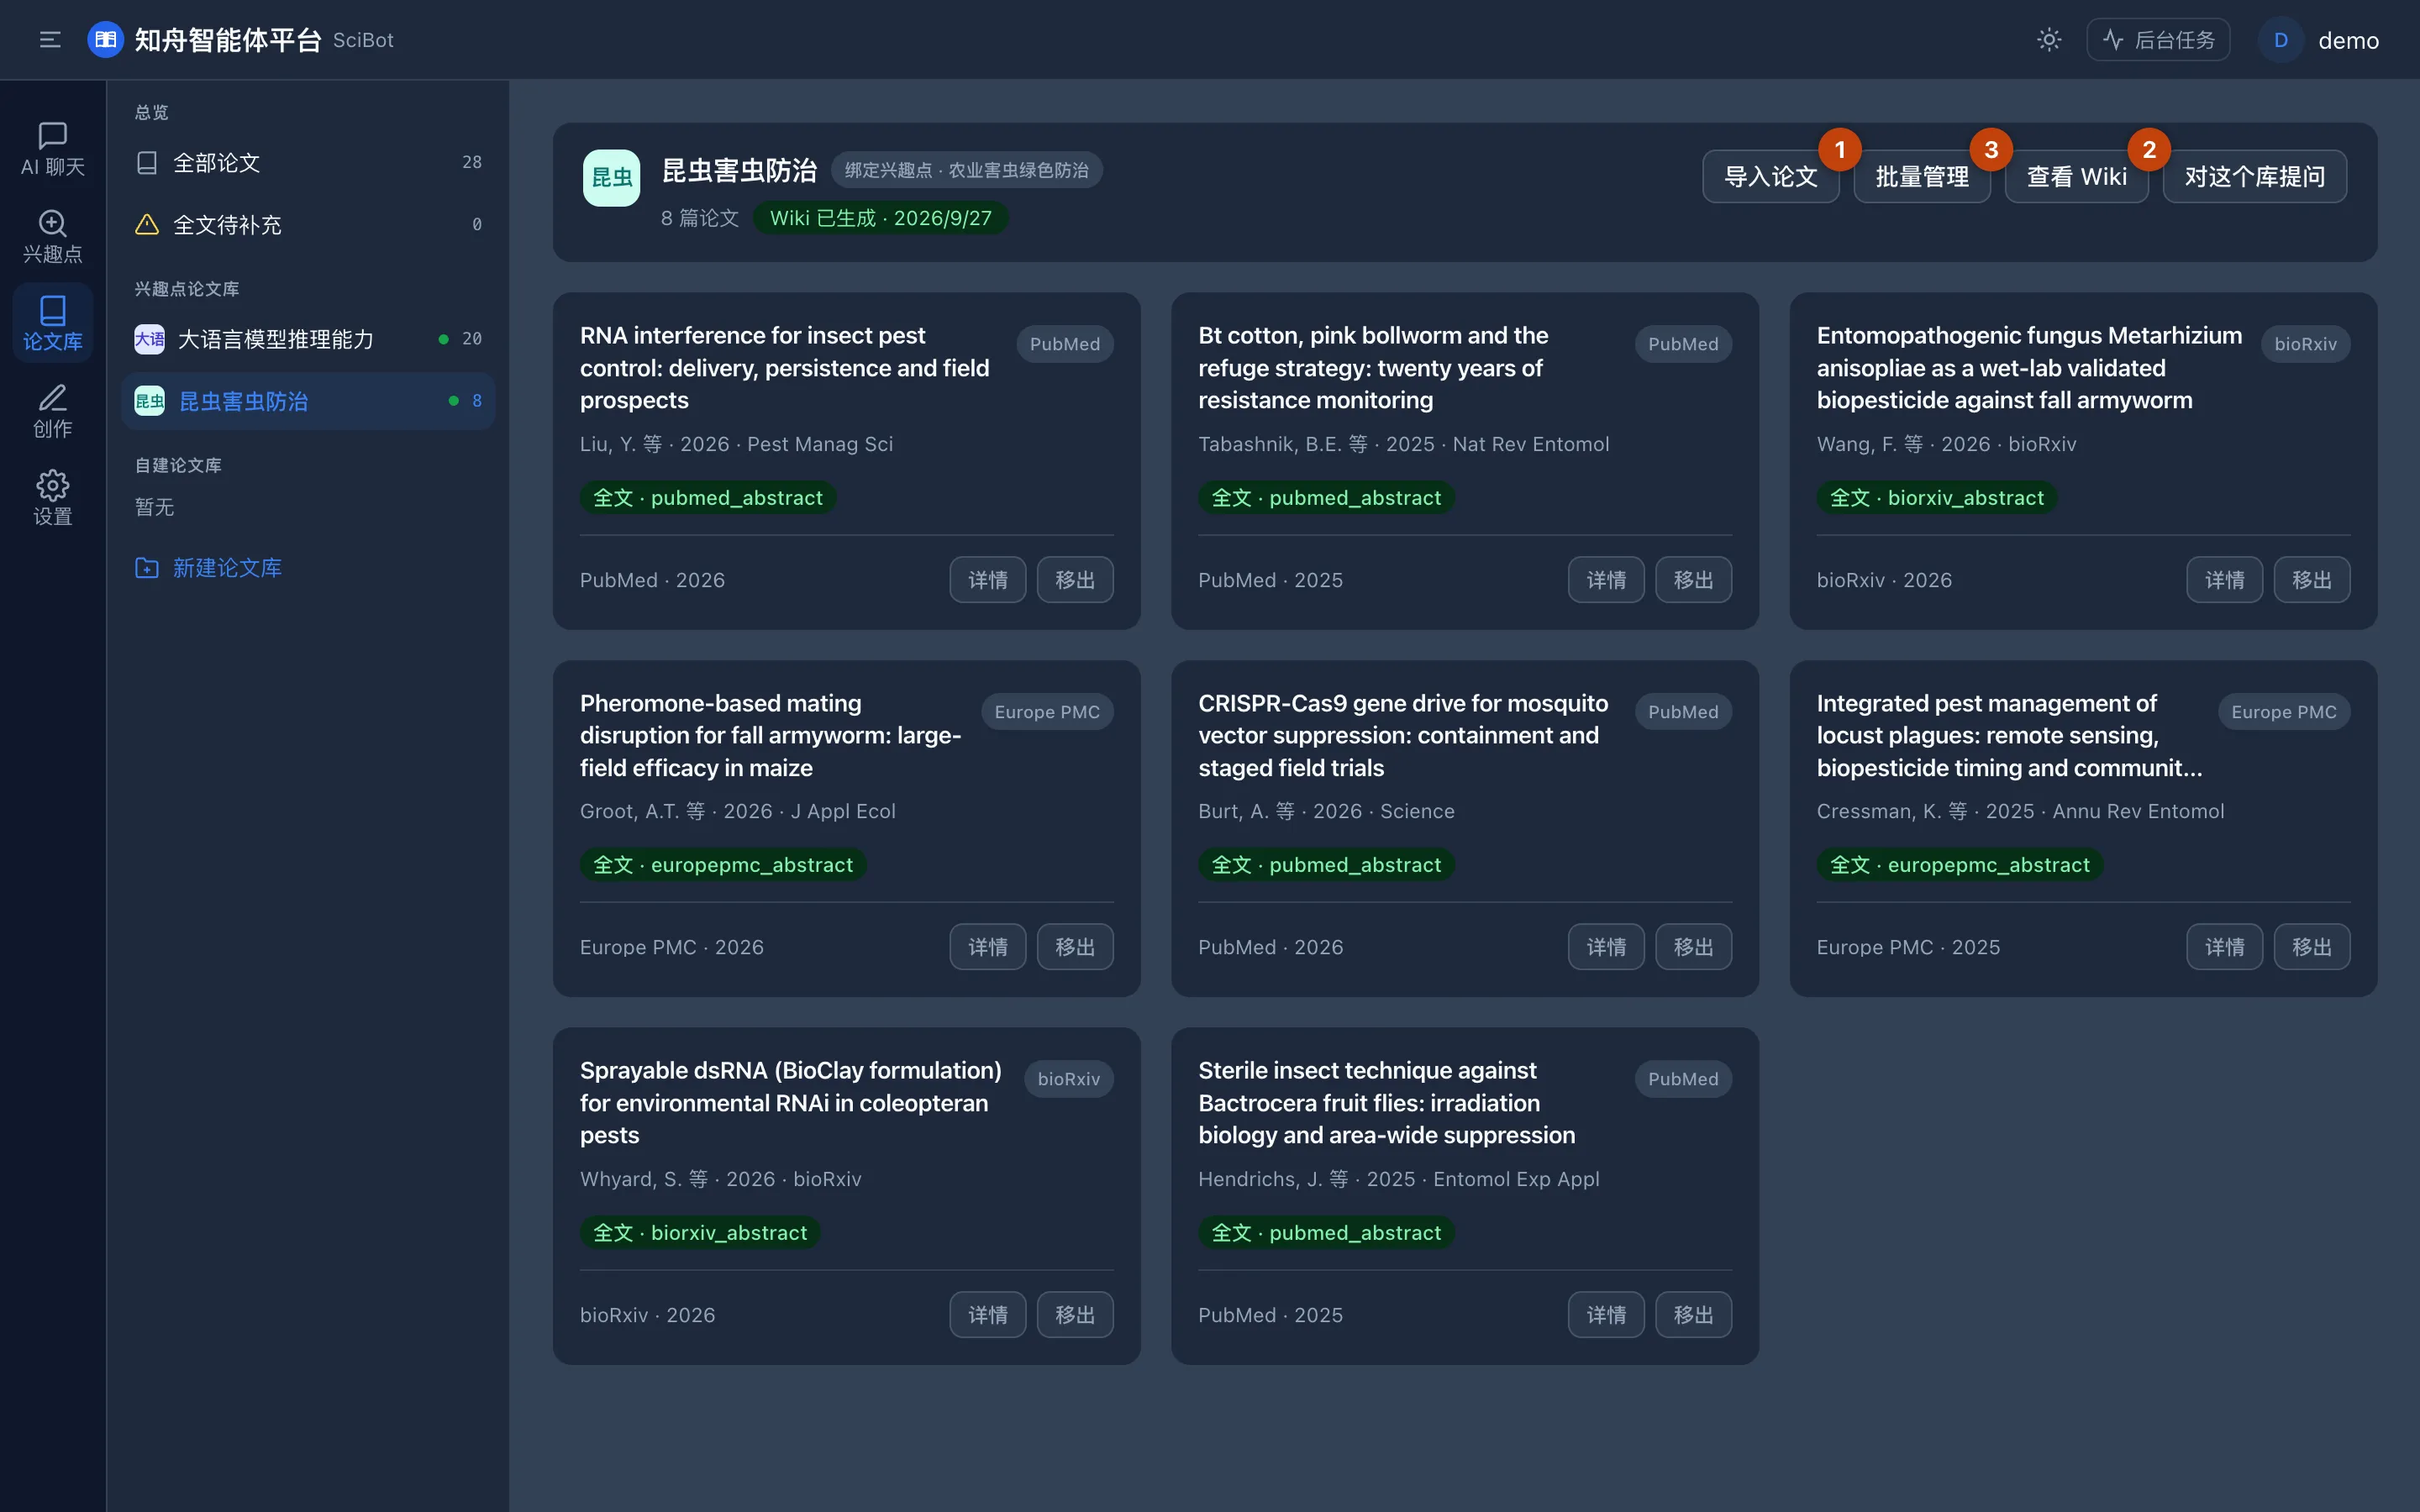Click 移出 on the Metarhizium anisopliae paper
Viewport: 2420px width, 1512px height.
[x=2312, y=580]
